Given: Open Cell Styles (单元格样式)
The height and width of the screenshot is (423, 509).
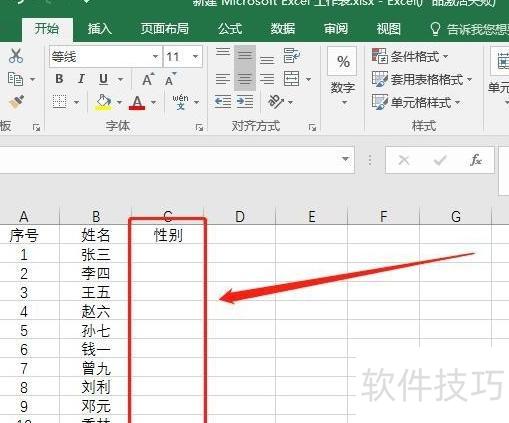Looking at the screenshot, I should [x=416, y=102].
